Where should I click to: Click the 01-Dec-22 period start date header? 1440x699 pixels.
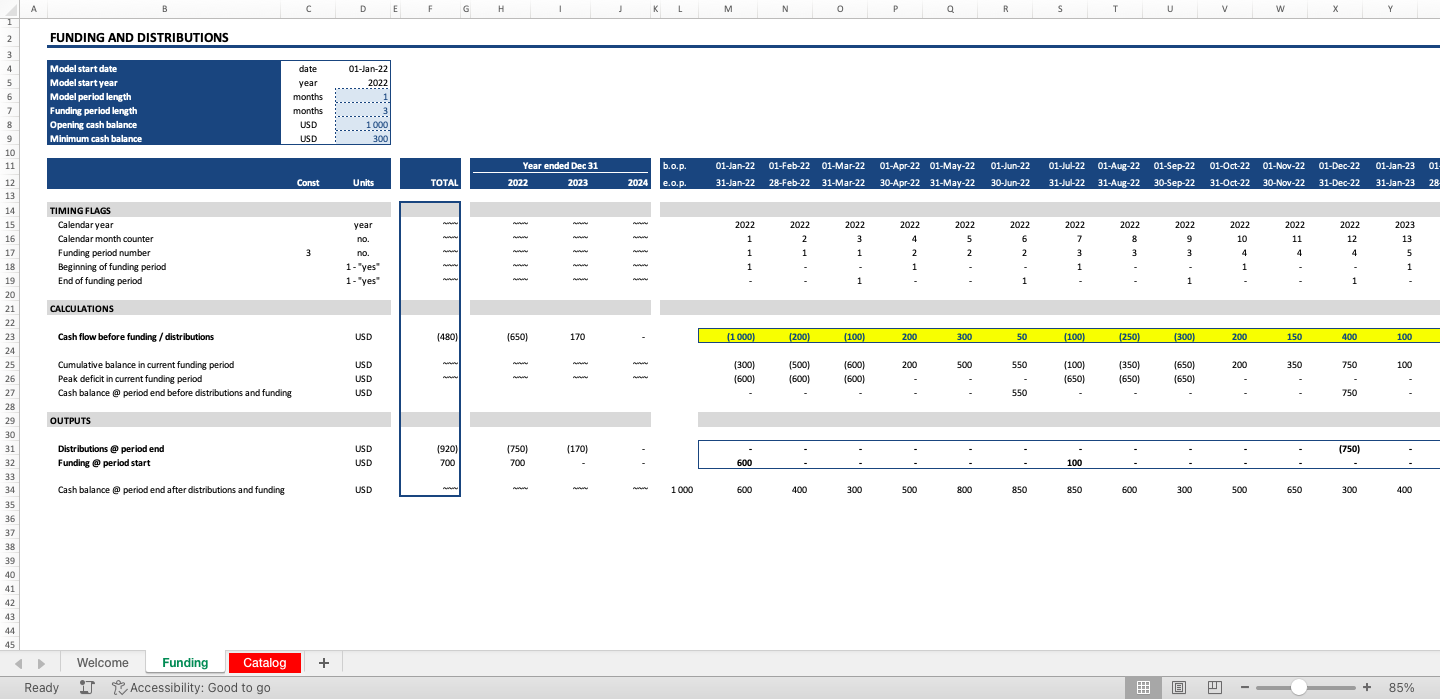point(1335,166)
